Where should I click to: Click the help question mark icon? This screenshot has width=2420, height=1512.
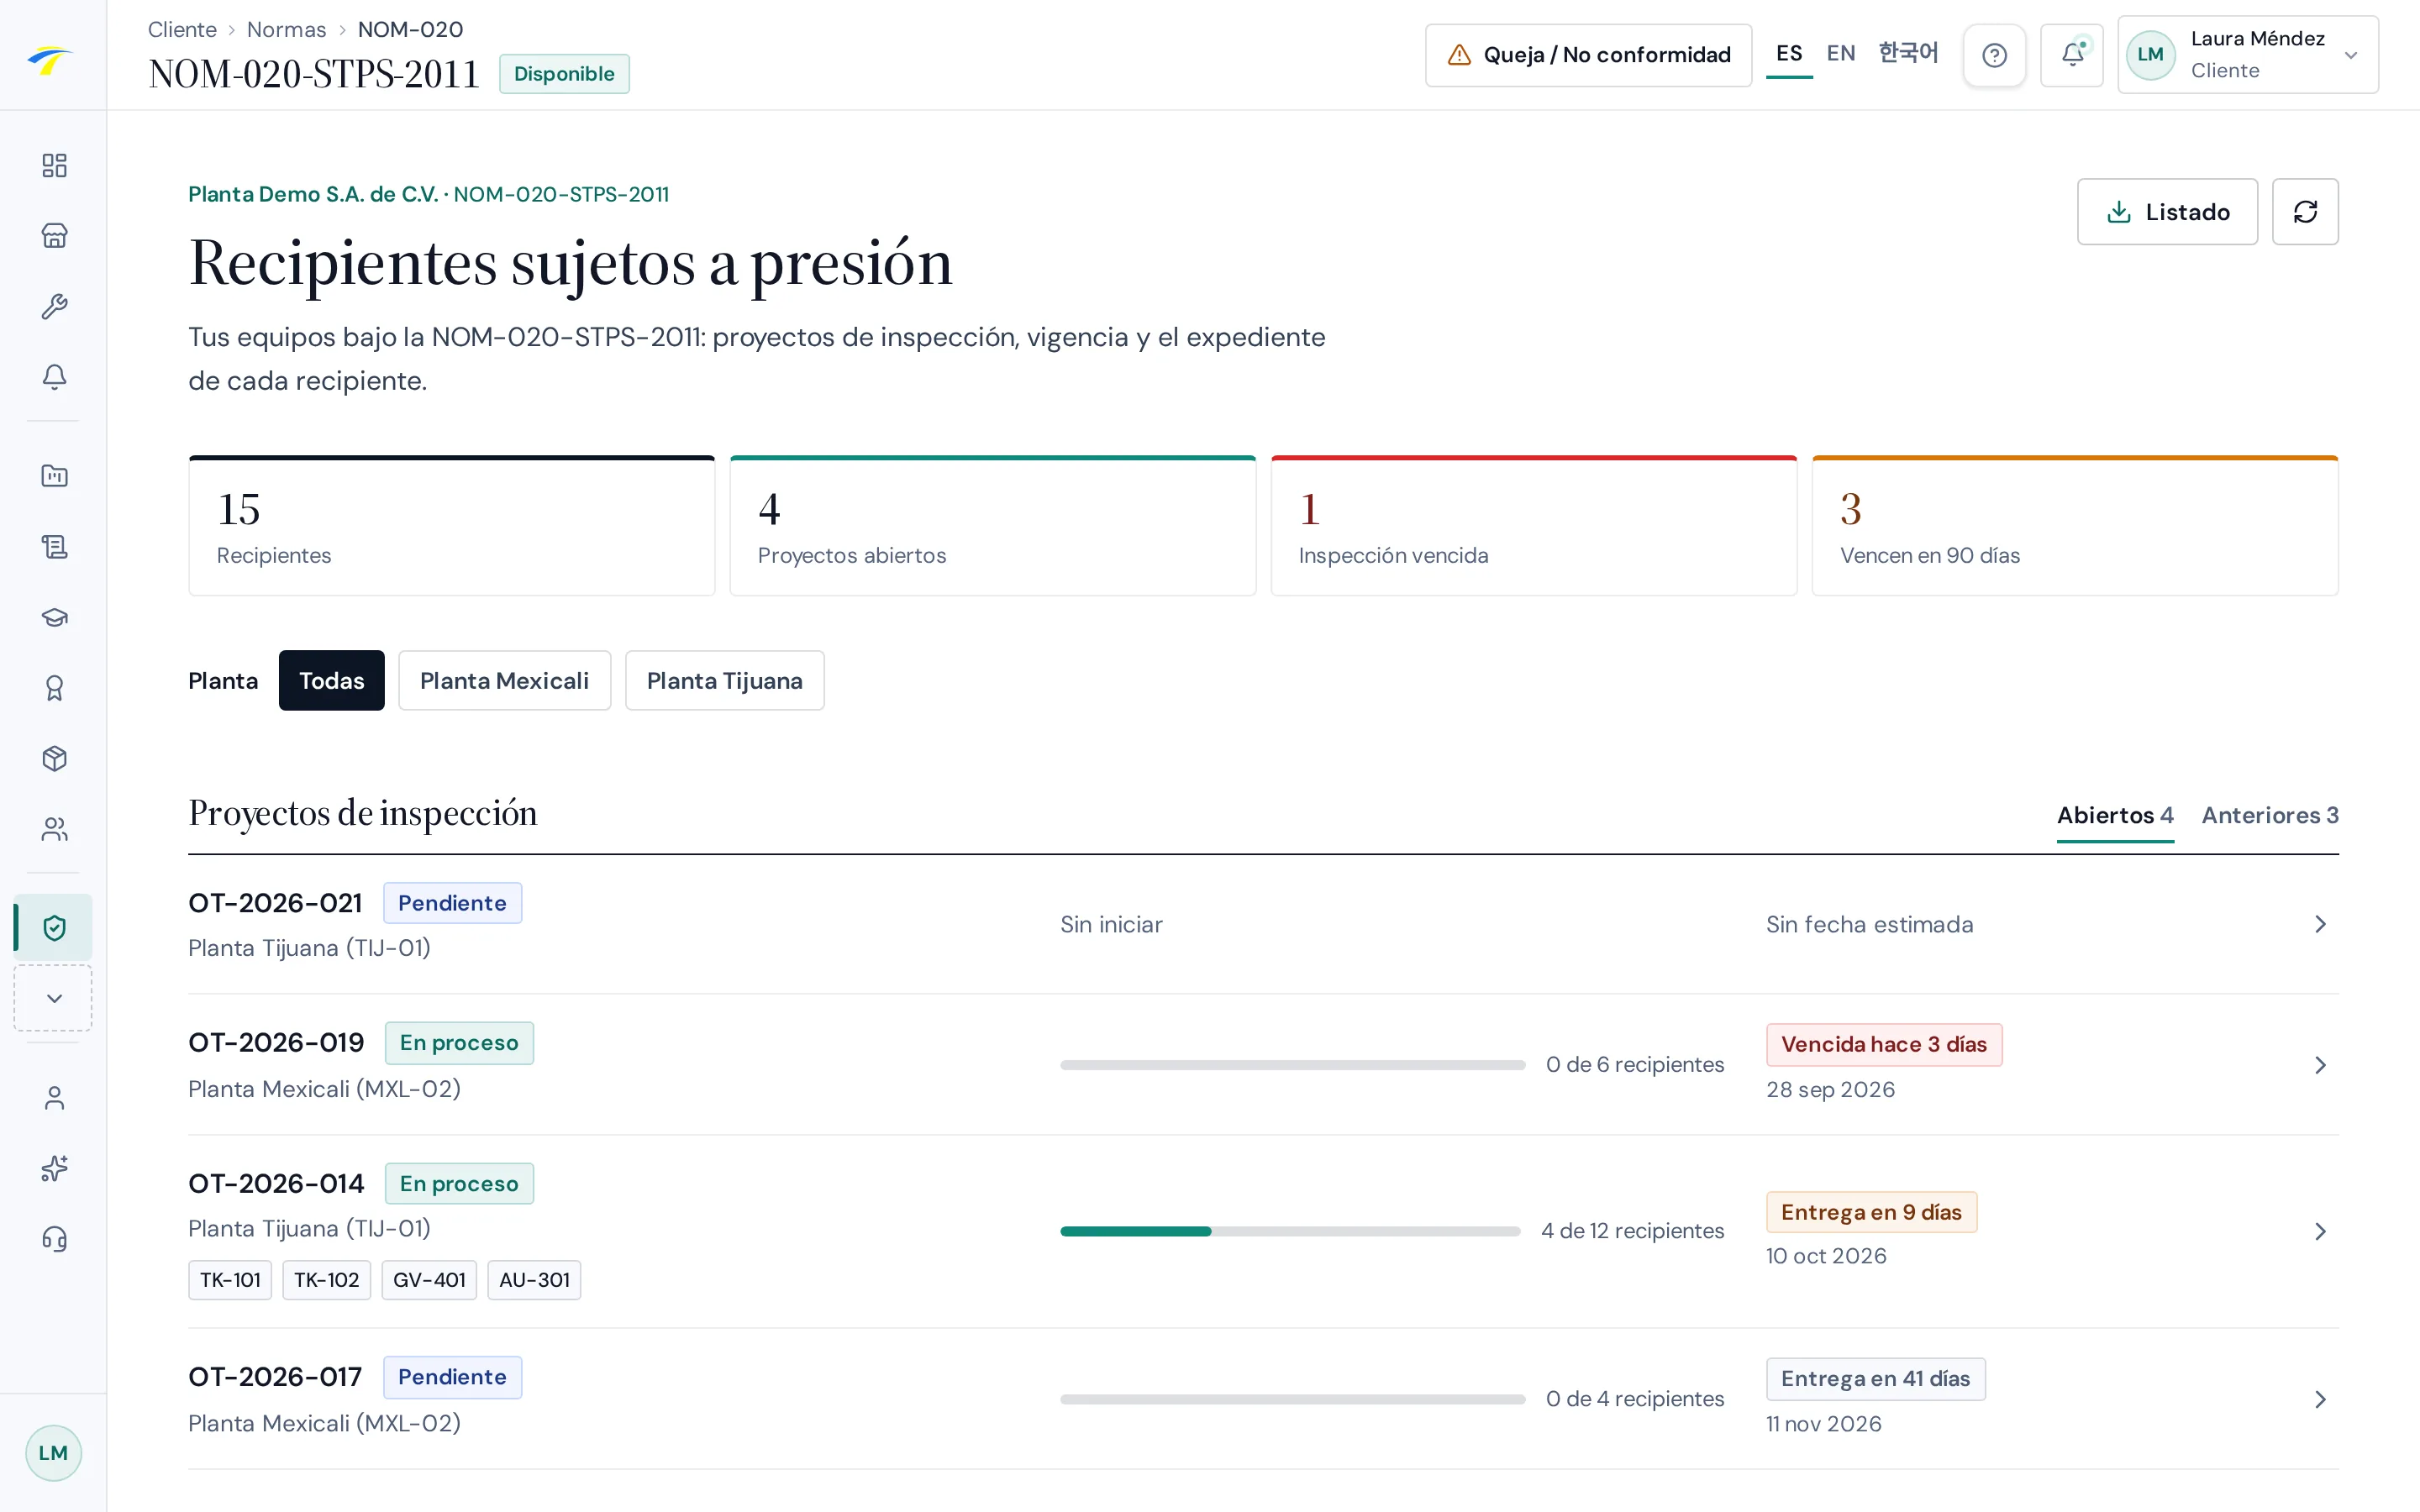coord(1994,55)
